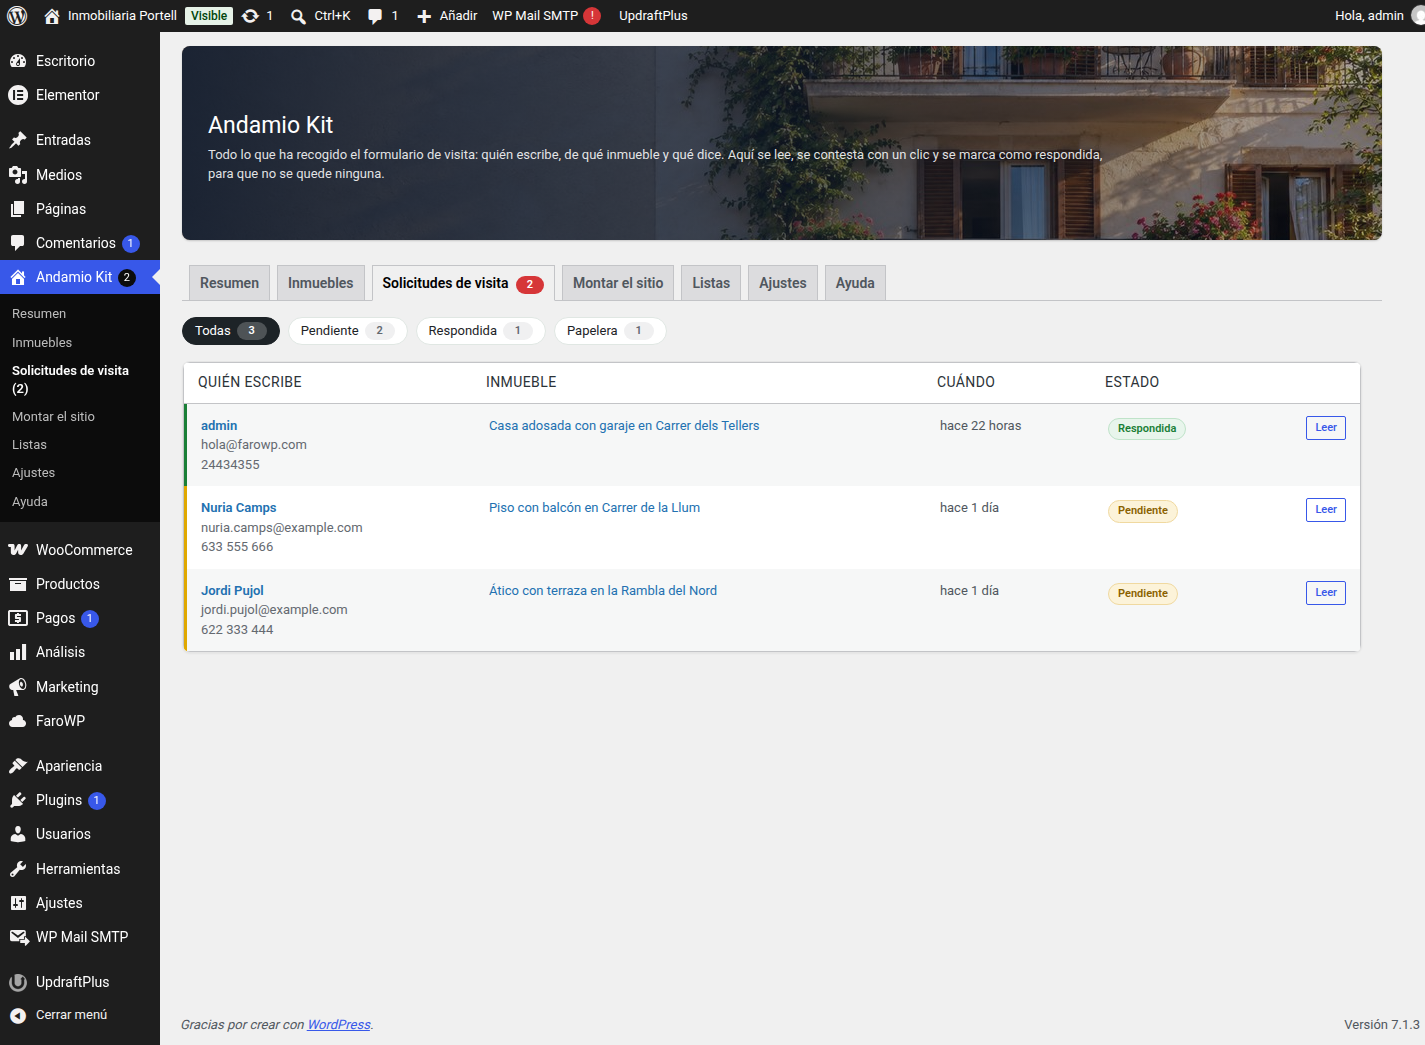
Task: Open WP Mail SMTP in admin bar
Action: coord(546,16)
